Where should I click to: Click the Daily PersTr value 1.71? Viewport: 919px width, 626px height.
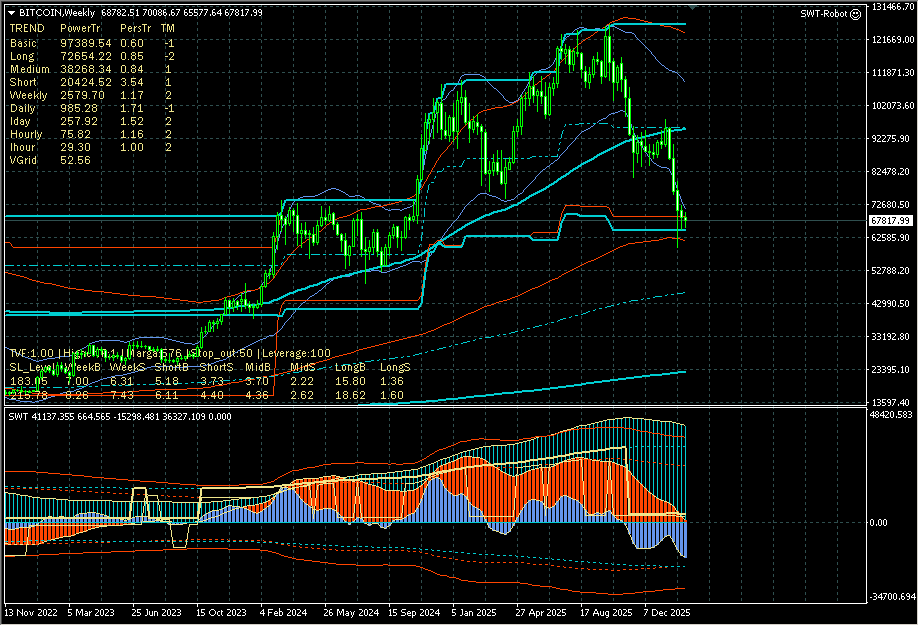coord(132,108)
